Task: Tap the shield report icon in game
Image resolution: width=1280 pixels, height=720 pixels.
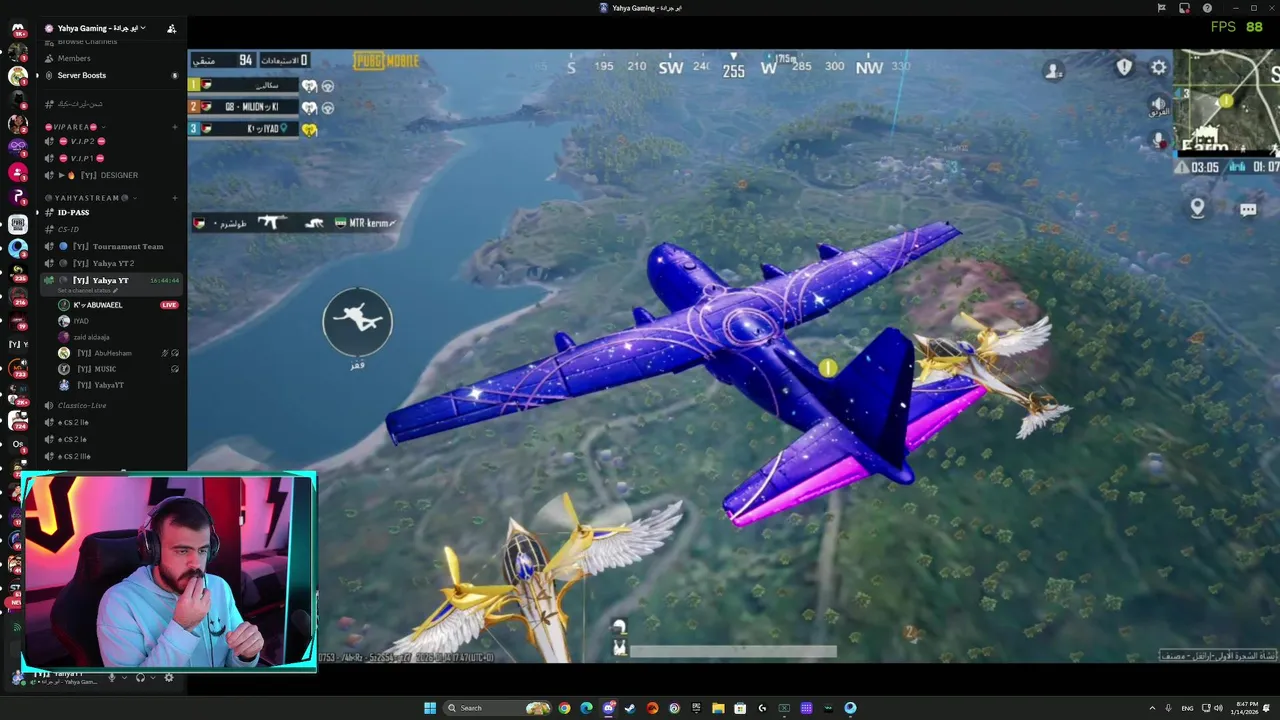Action: 1124,67
